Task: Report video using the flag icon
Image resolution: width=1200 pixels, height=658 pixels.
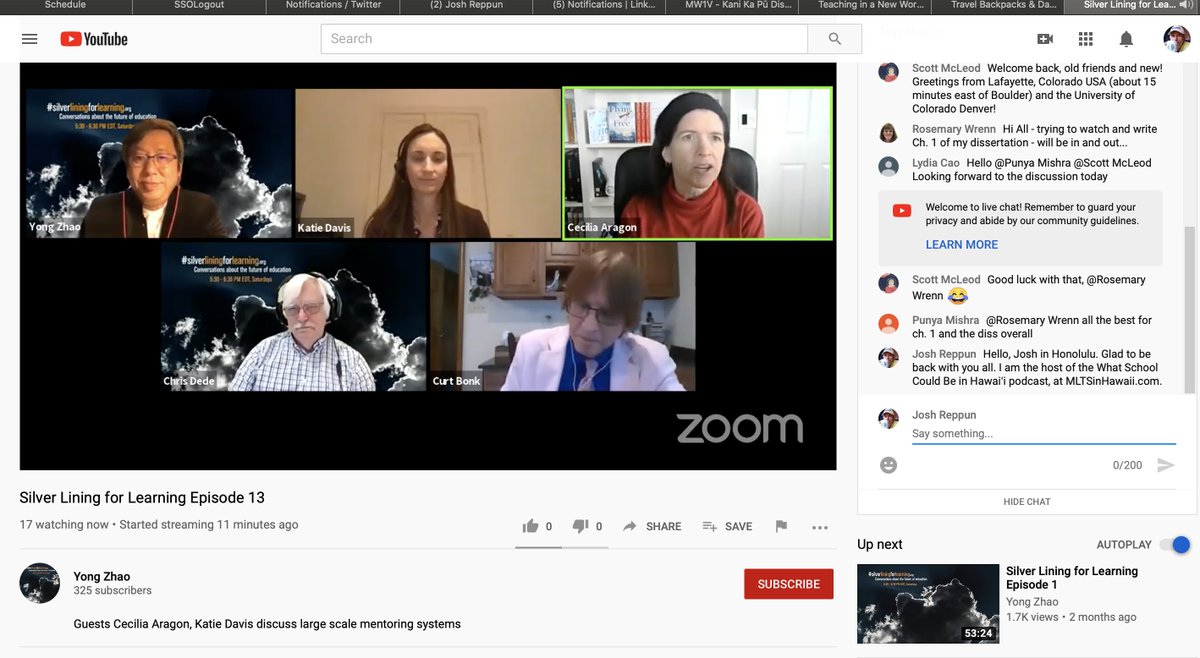Action: [781, 526]
